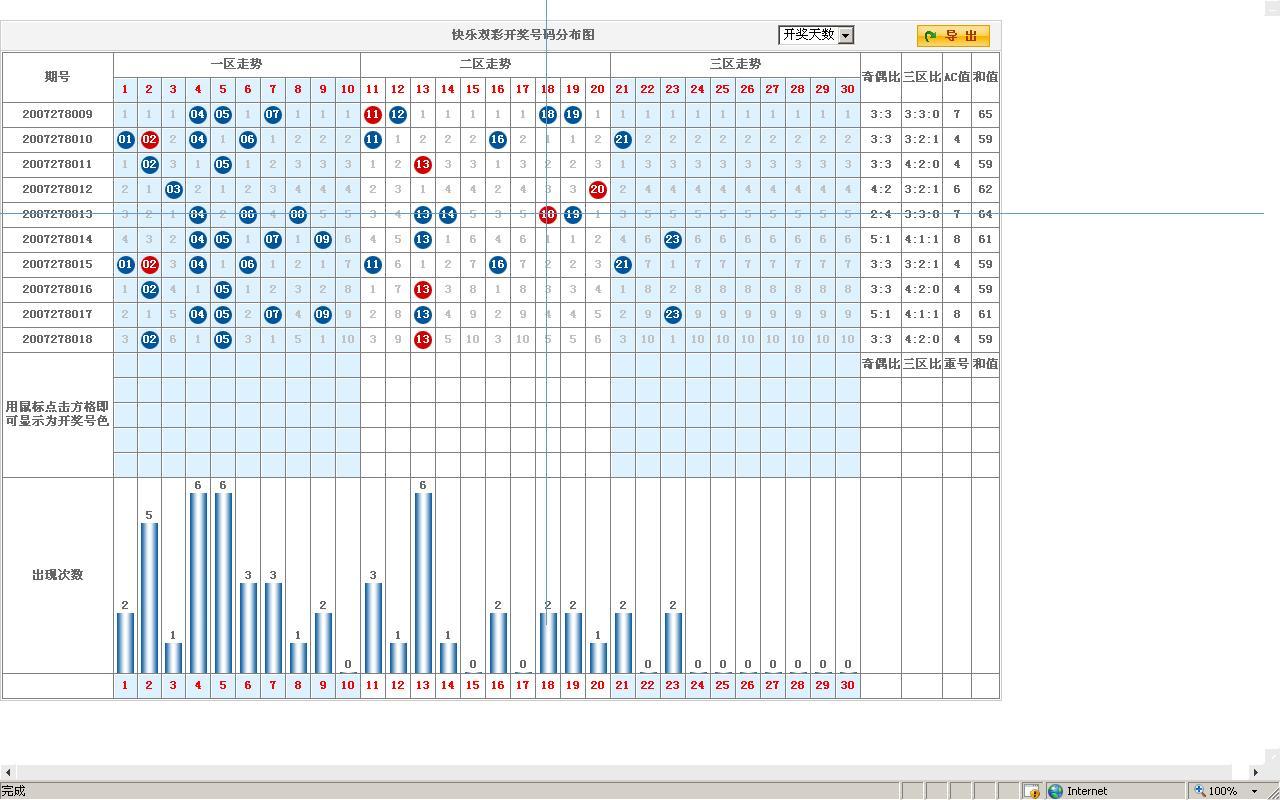Click the red 18 ball in draw 2007278013
This screenshot has width=1280, height=800.
(548, 215)
